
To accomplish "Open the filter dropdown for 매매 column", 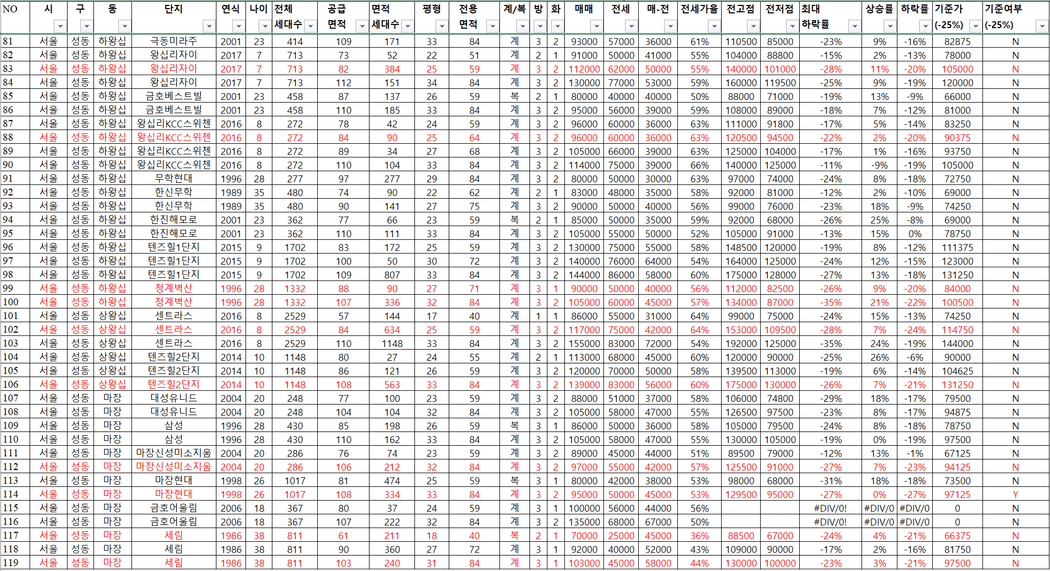I will pyautogui.click(x=596, y=26).
